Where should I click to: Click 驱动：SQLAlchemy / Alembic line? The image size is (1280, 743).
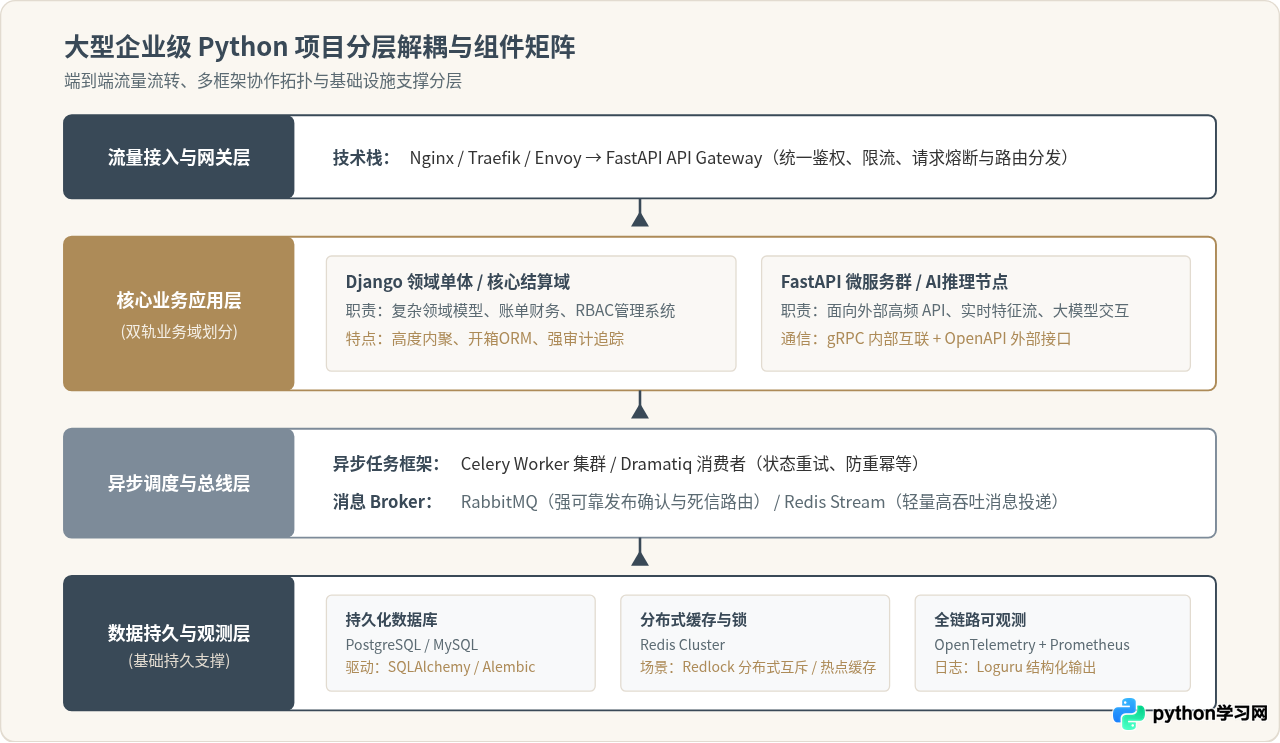pyautogui.click(x=441, y=667)
